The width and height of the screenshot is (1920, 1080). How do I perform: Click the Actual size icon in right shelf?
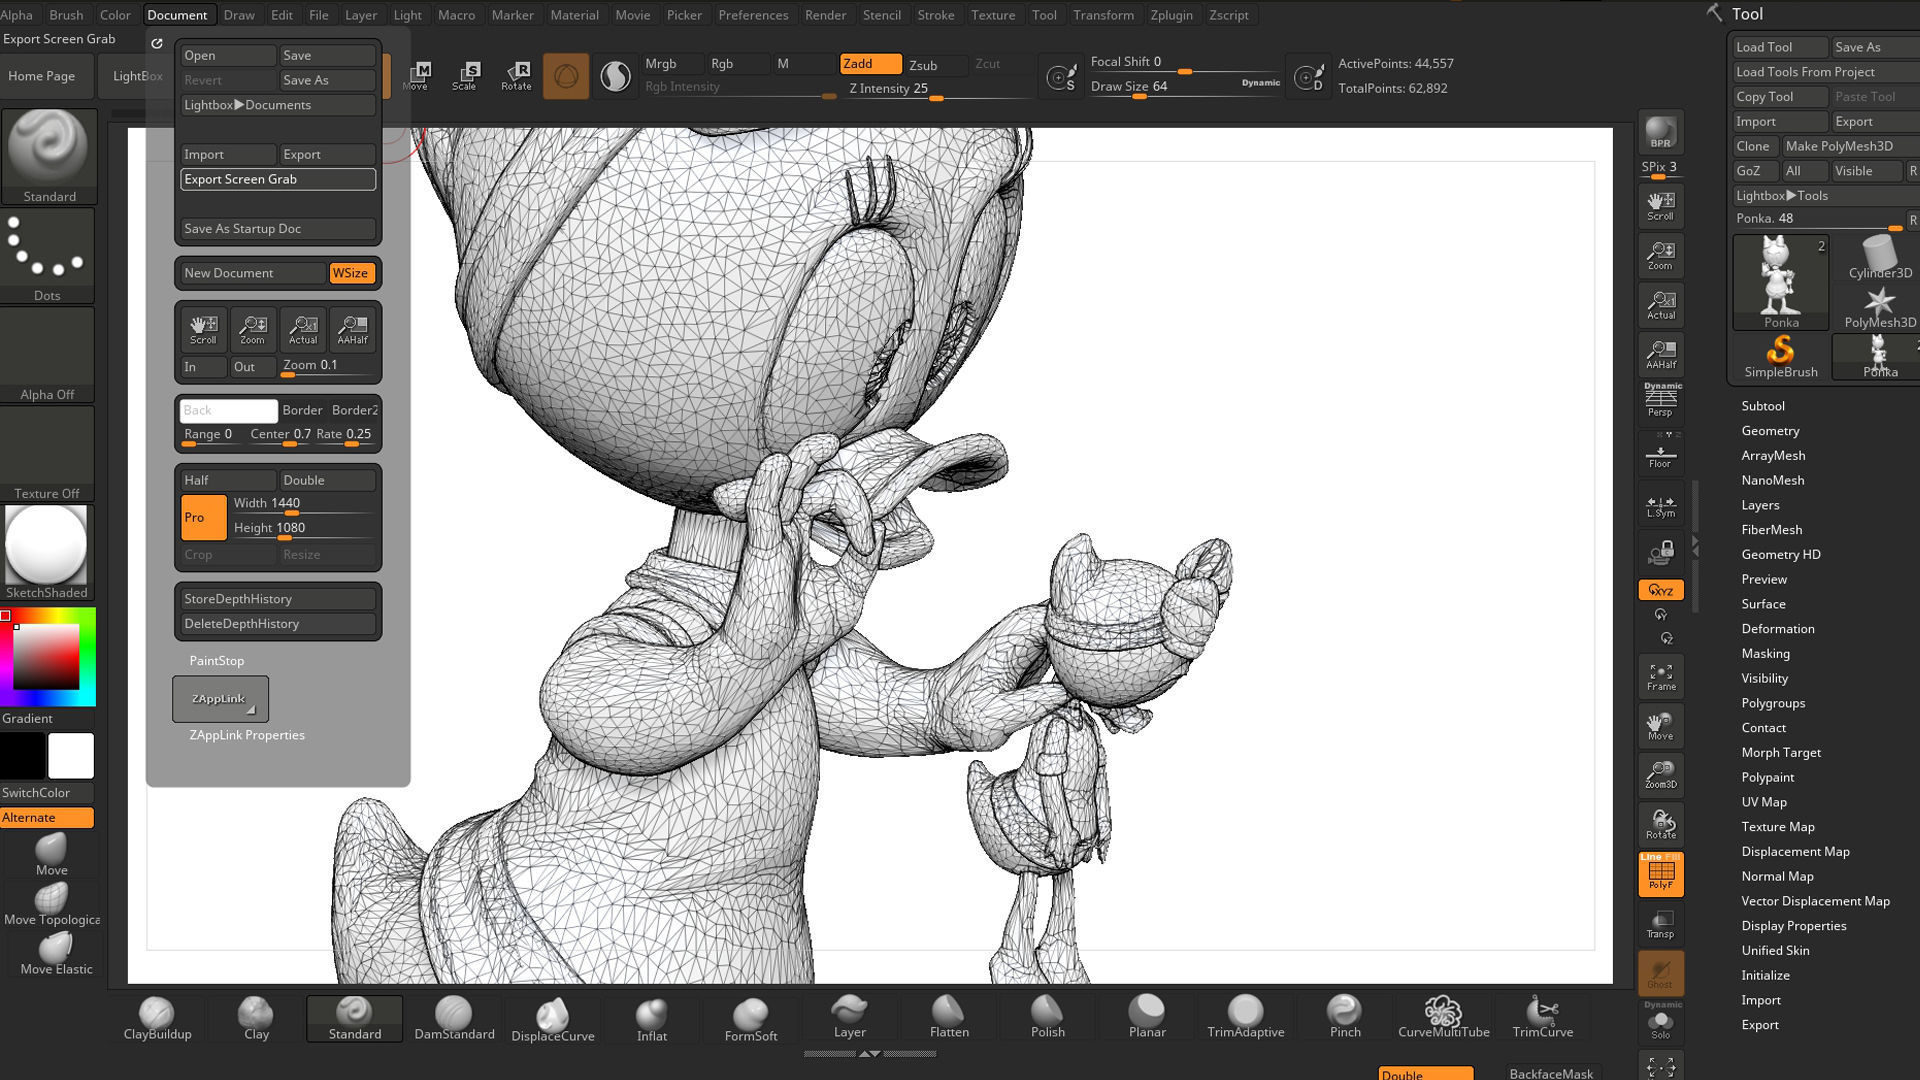1660,305
